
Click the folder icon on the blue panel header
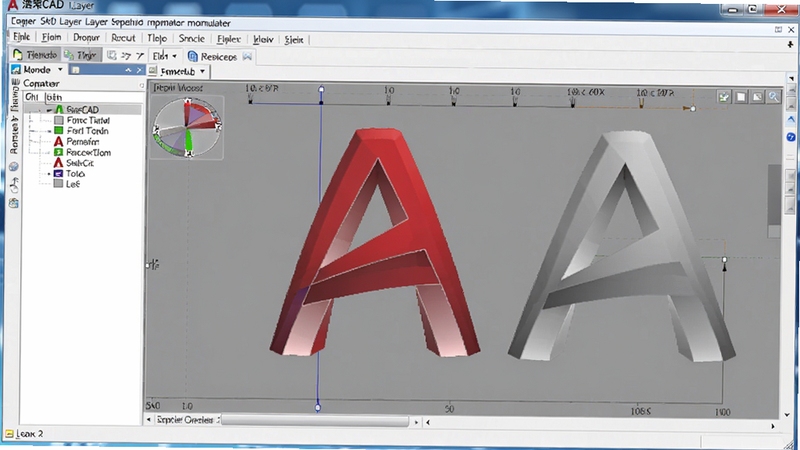(76, 70)
